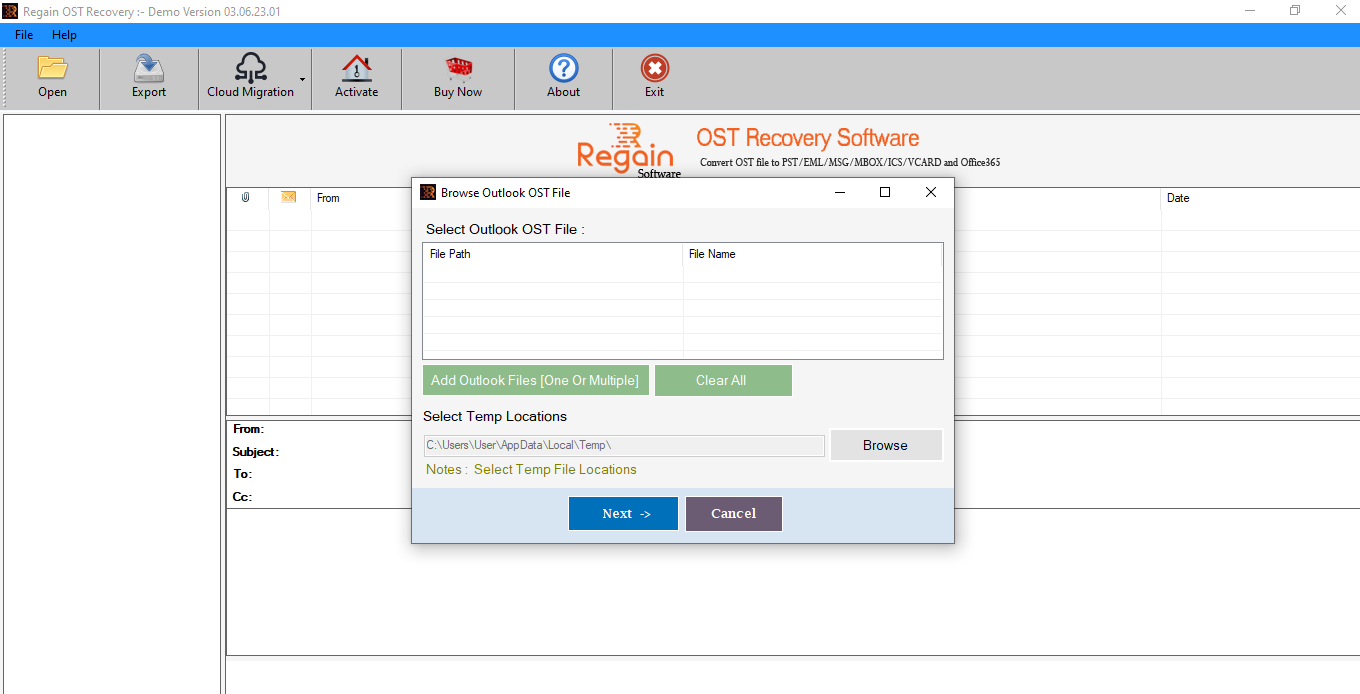Click the Regain Software logo
Screen dimensions: 1360x694
point(625,150)
